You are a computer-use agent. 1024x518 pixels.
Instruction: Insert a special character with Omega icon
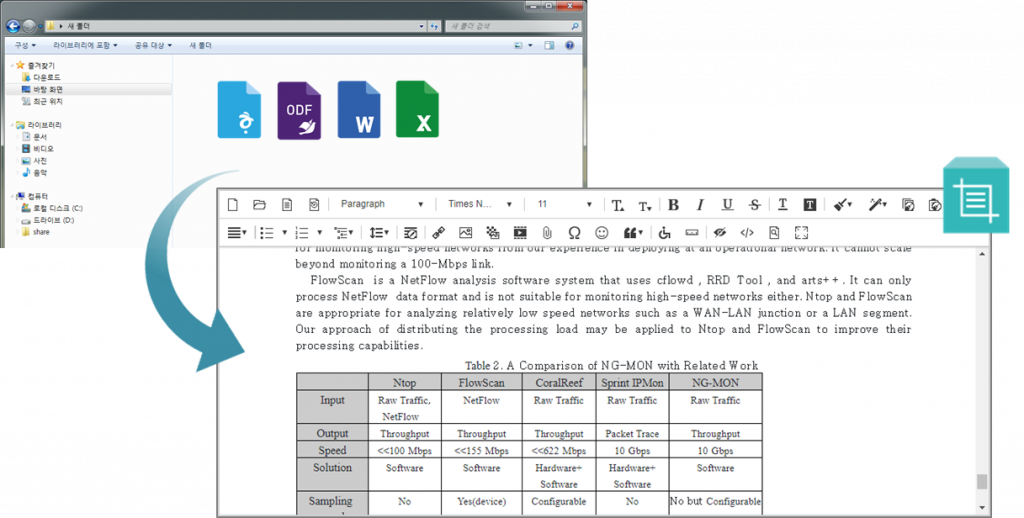(574, 233)
